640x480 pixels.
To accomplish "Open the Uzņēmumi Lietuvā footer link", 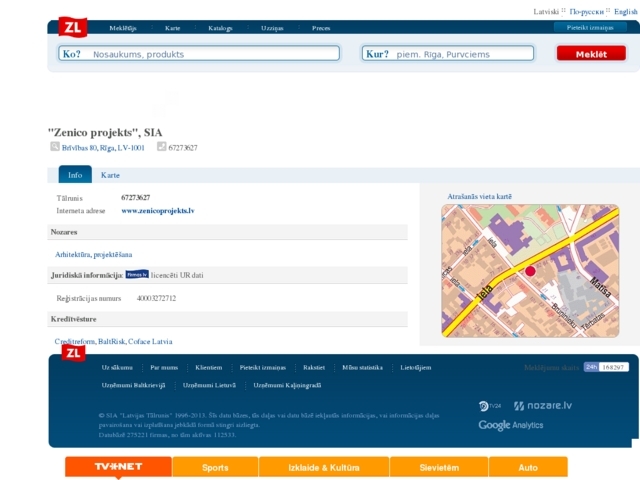I will point(209,385).
